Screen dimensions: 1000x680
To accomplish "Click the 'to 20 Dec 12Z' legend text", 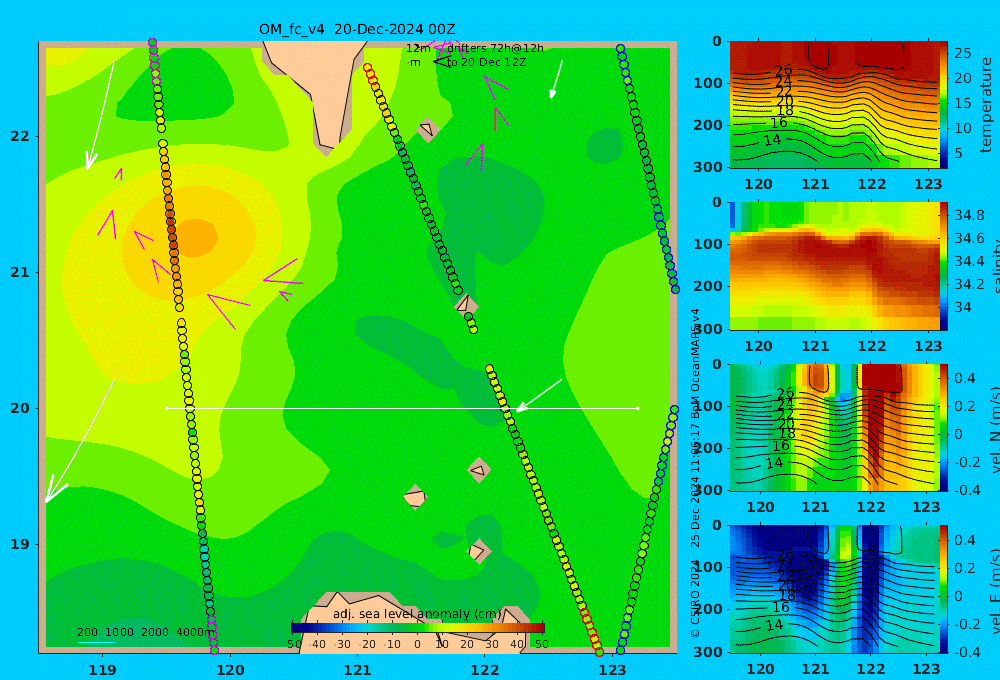I will click(487, 63).
